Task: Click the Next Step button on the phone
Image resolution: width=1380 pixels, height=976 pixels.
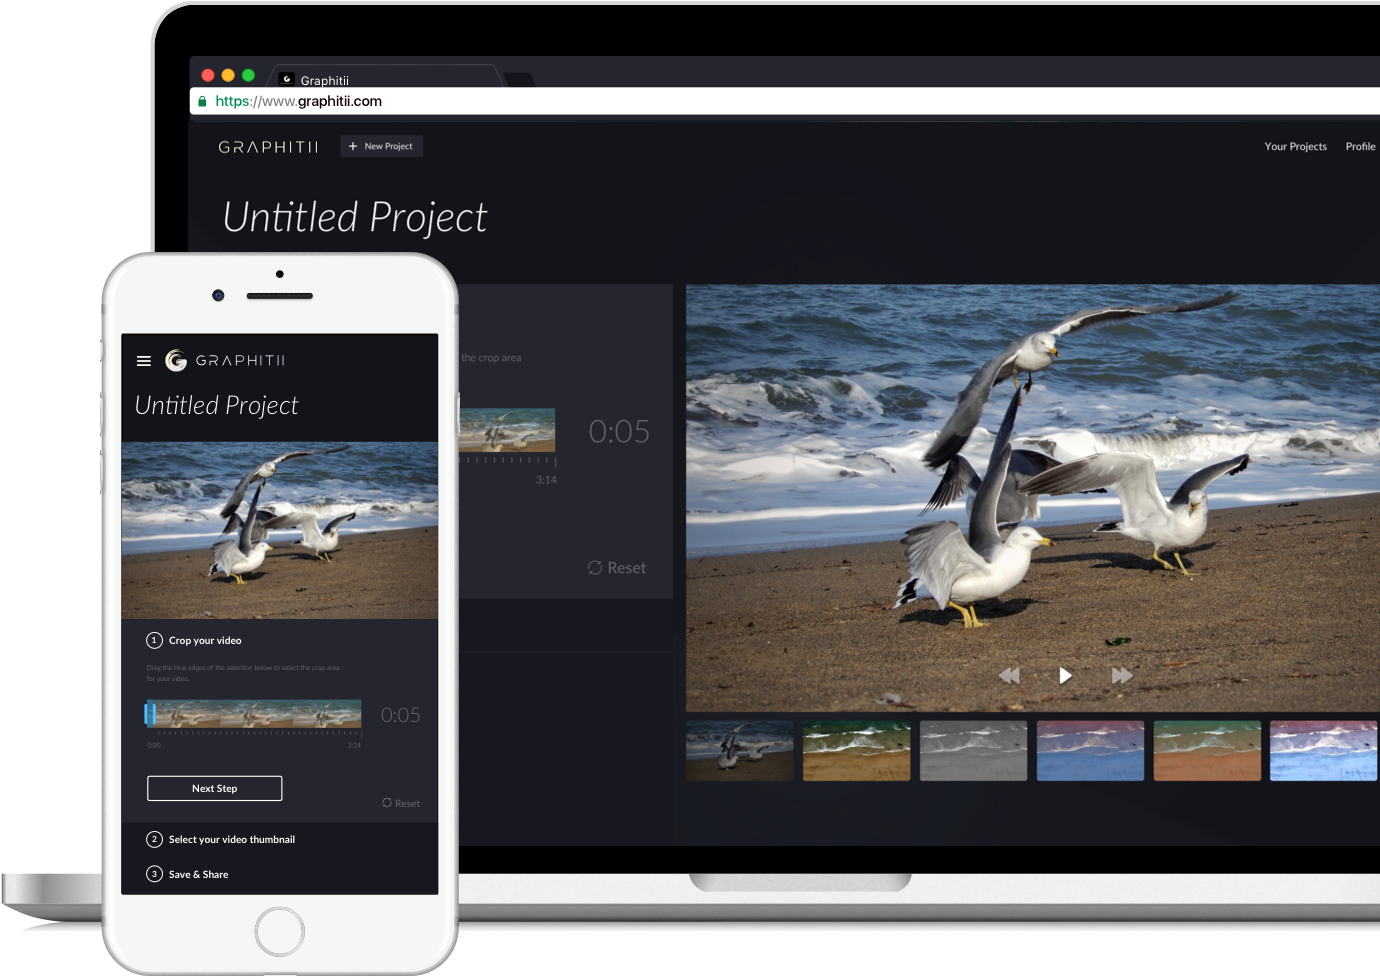Action: pos(215,788)
